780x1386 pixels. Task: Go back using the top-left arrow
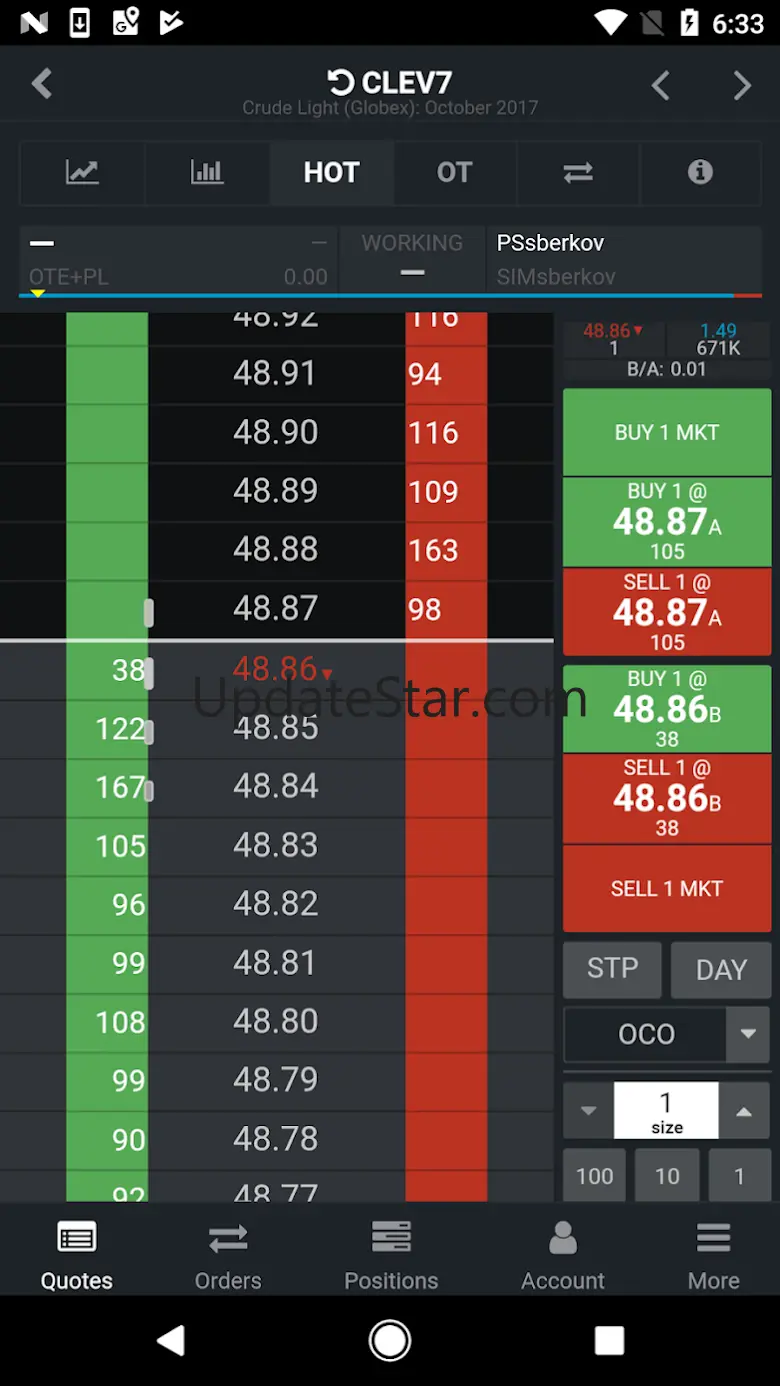click(x=42, y=84)
